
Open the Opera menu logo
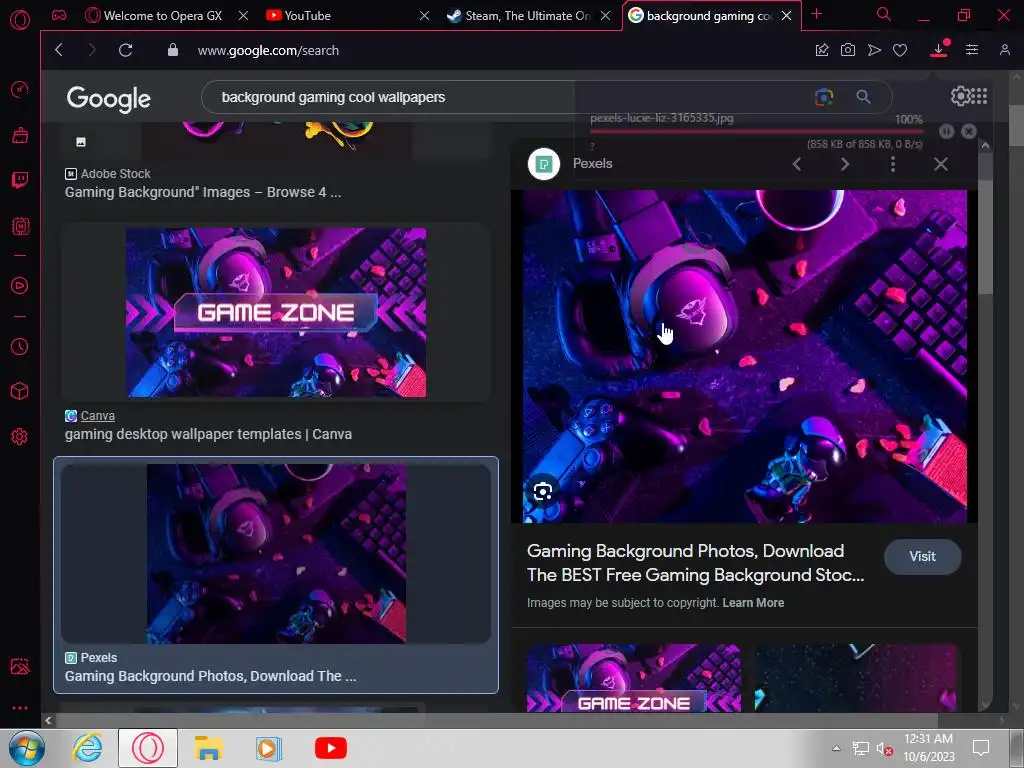tap(20, 20)
